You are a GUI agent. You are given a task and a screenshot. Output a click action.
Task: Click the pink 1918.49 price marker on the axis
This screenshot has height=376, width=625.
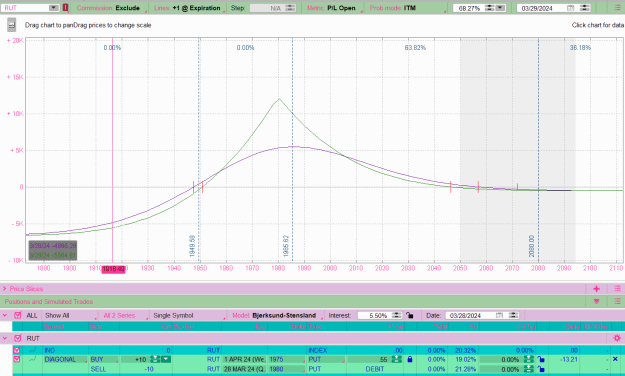click(113, 269)
